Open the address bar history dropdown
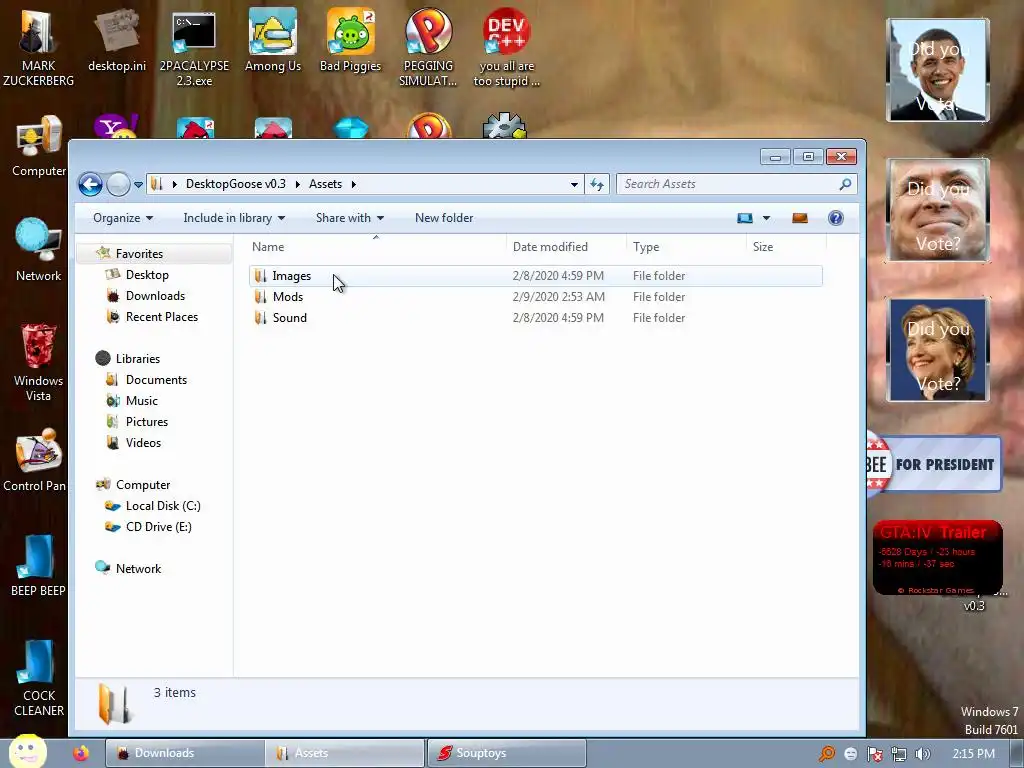The height and width of the screenshot is (768, 1024). click(x=574, y=185)
